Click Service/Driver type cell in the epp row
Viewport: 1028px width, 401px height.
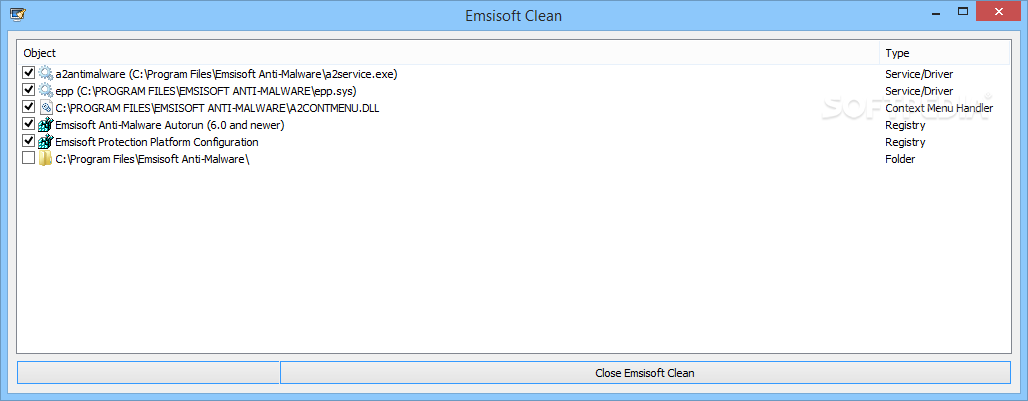click(919, 91)
